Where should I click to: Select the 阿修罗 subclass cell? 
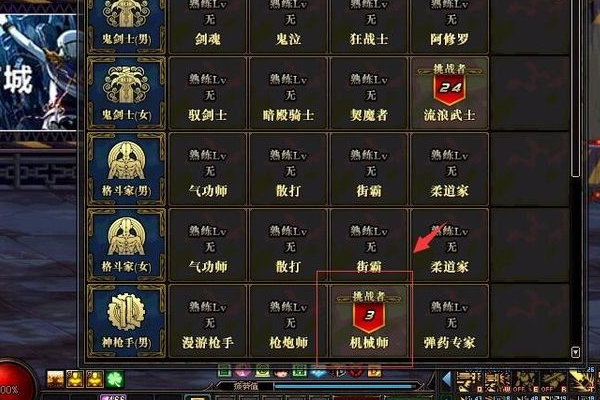[450, 26]
